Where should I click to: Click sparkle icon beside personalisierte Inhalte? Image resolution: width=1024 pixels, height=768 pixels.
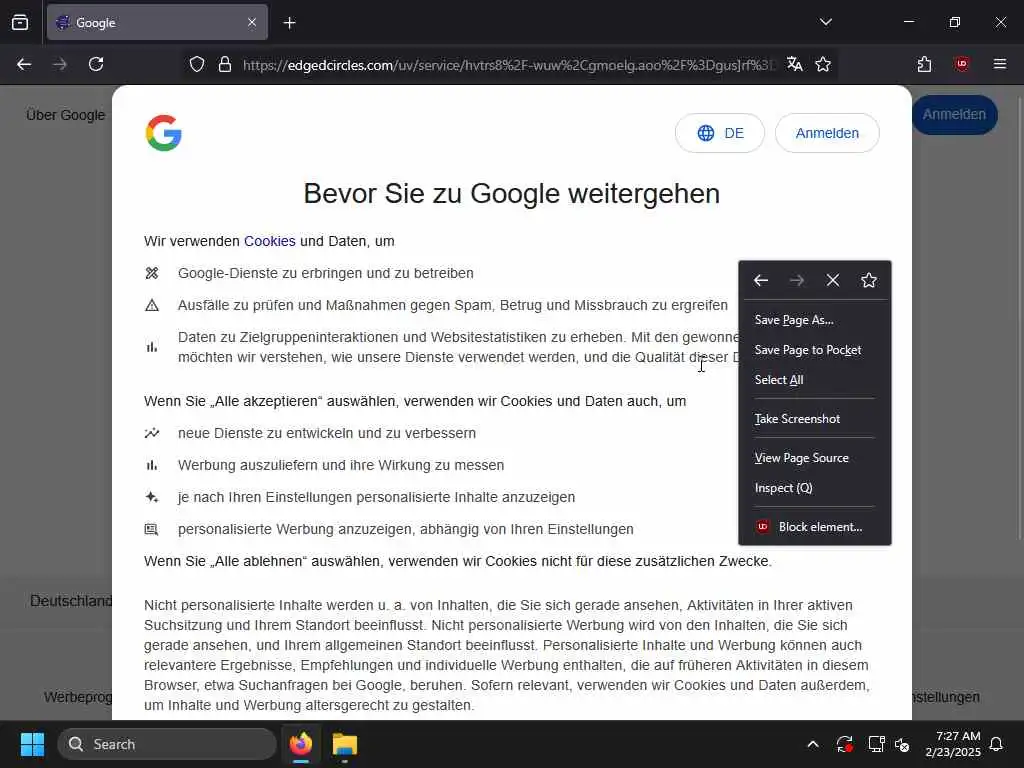[x=152, y=497]
